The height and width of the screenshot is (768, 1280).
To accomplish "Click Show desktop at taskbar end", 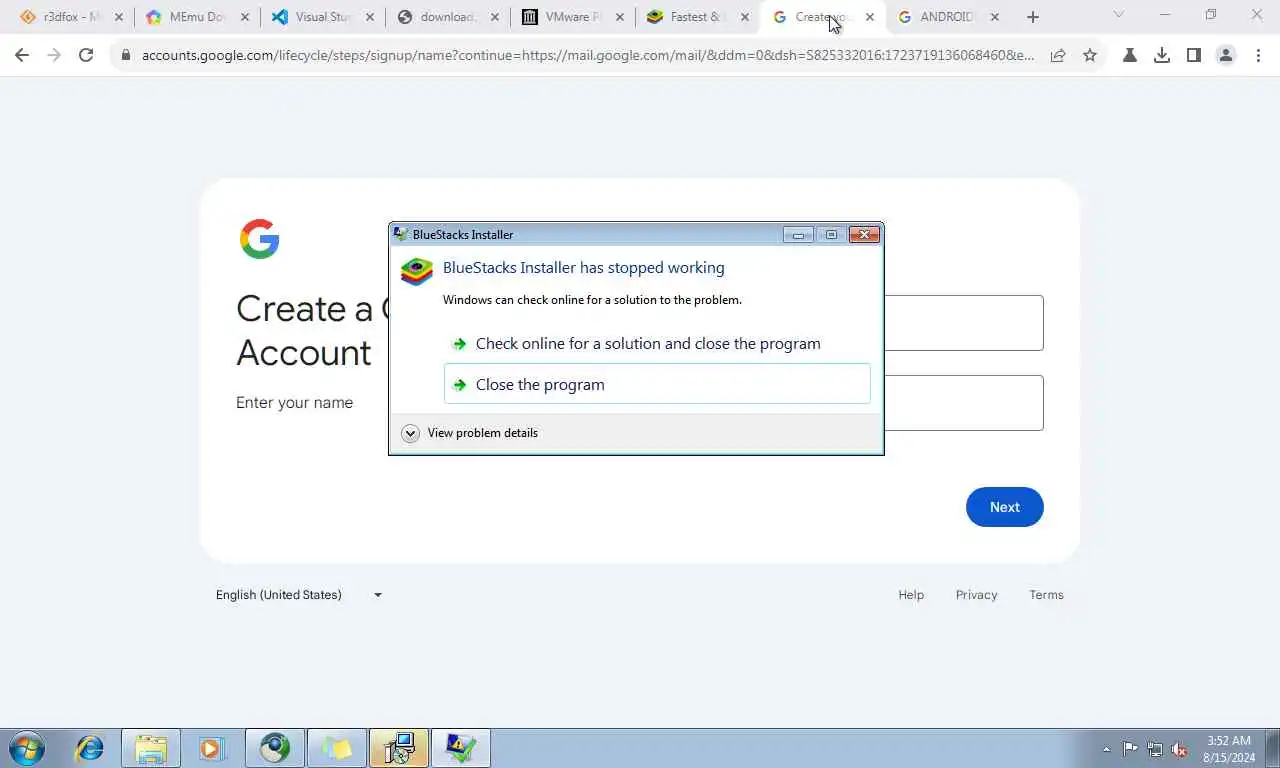I will click(x=1273, y=748).
